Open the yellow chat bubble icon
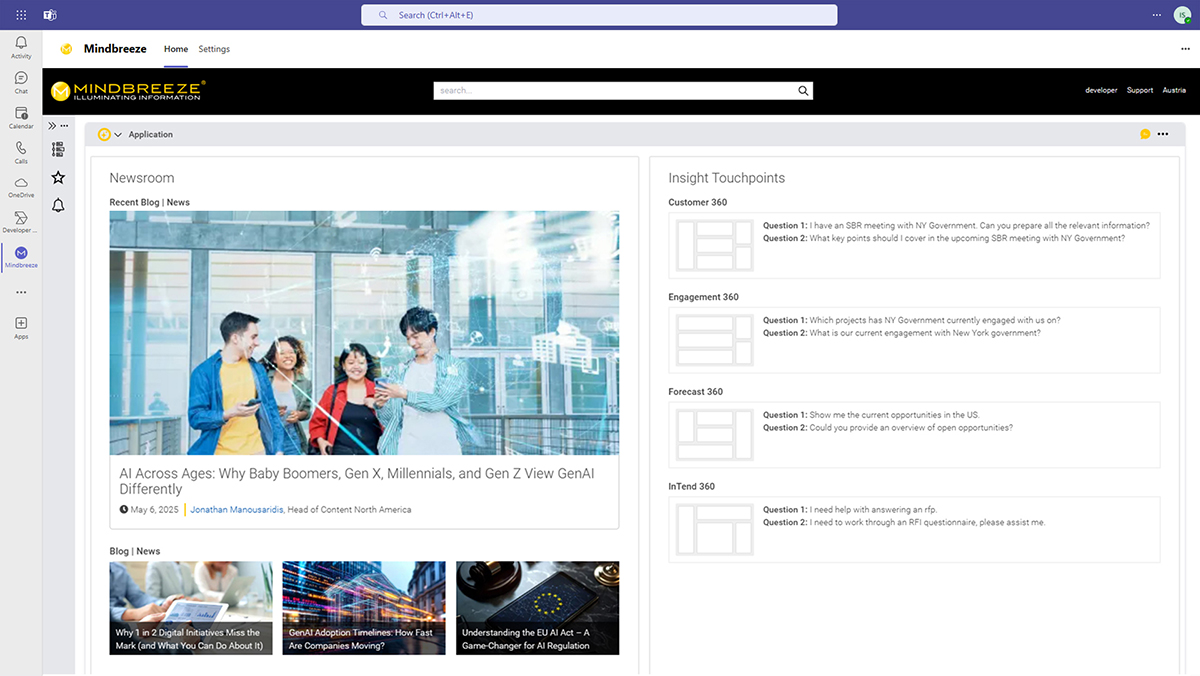 coord(1145,134)
